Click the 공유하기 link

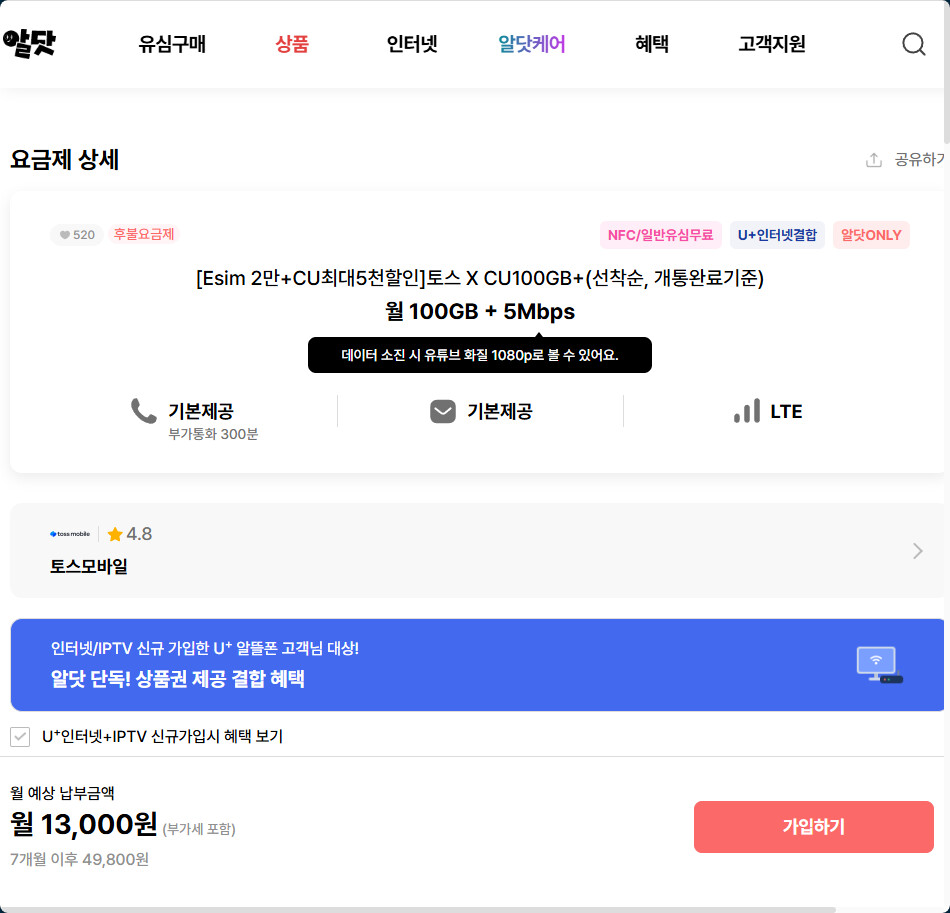pyautogui.click(x=919, y=160)
